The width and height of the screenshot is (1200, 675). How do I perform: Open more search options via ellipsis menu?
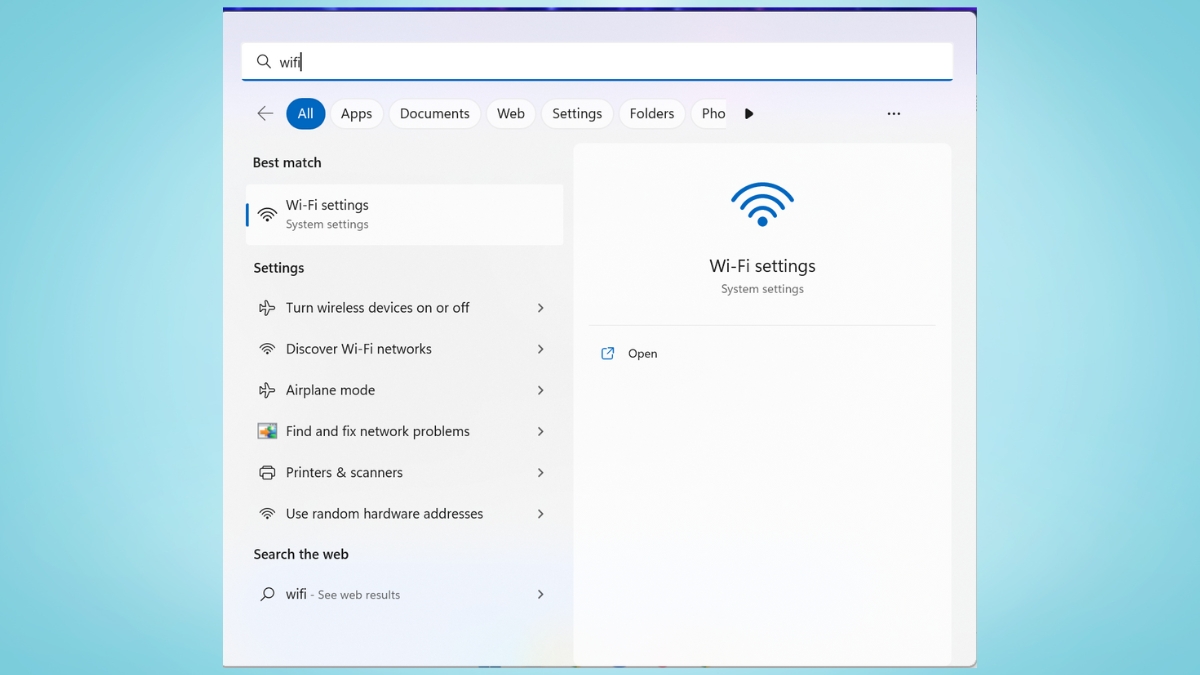tap(893, 113)
